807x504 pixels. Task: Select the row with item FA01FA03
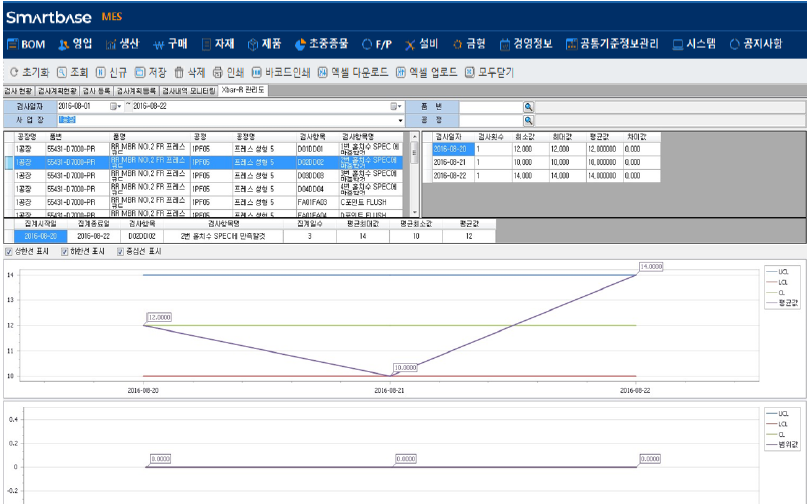point(203,202)
